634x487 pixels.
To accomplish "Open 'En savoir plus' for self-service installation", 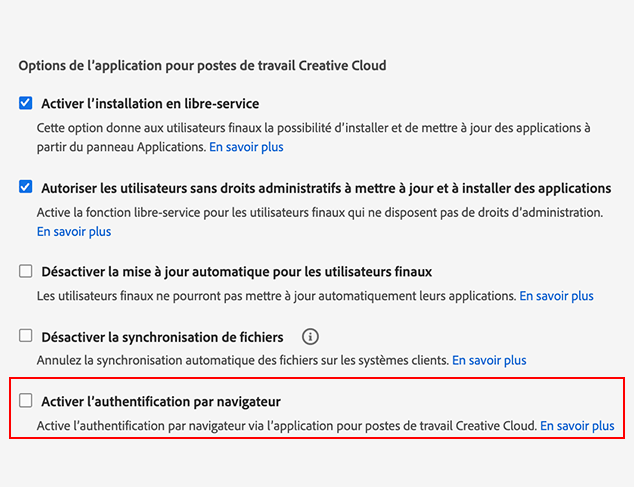I will [x=246, y=147].
